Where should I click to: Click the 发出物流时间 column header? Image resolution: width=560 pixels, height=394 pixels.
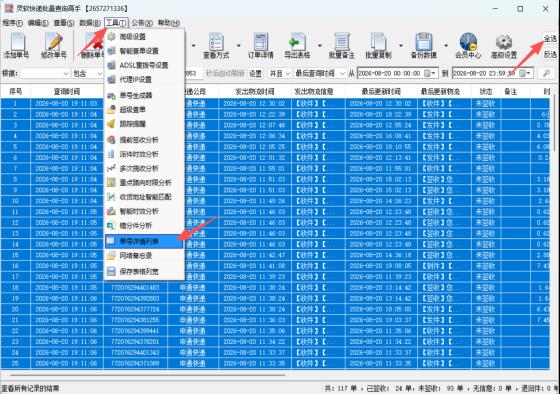(255, 91)
